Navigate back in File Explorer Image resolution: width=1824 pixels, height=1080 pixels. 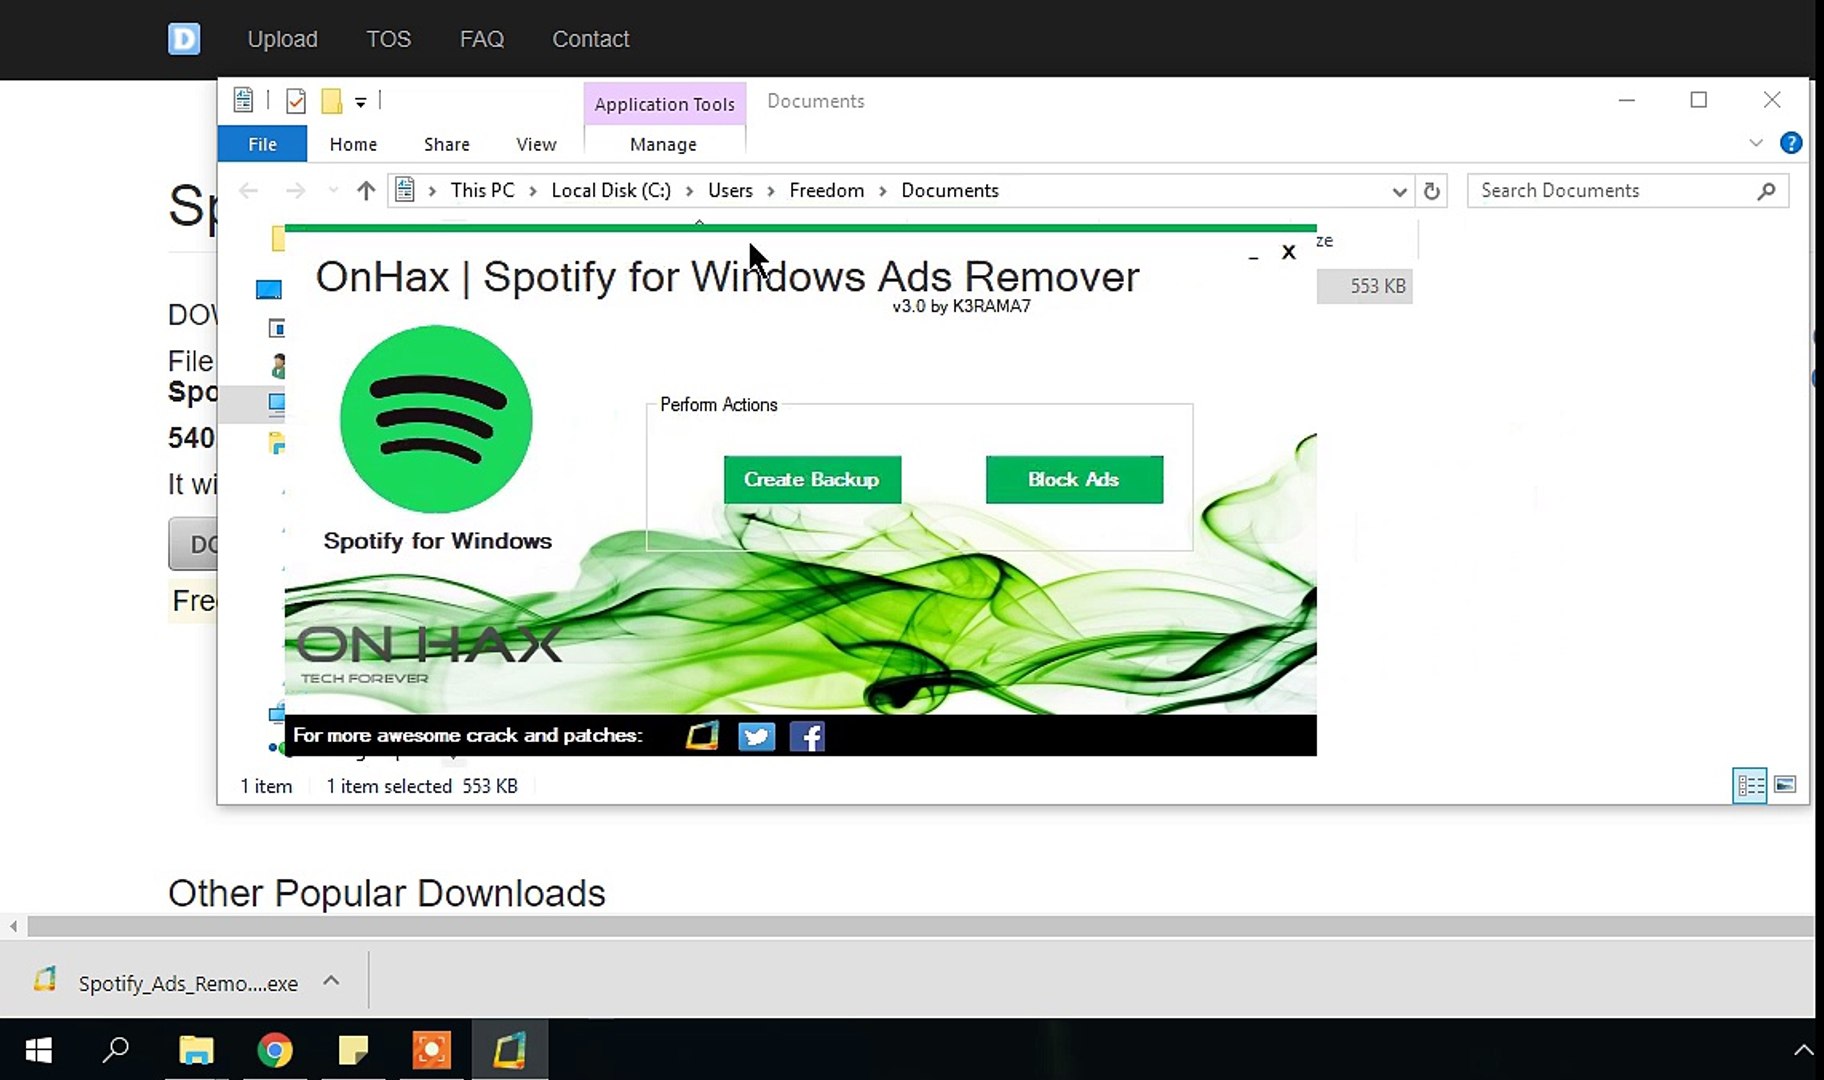(x=249, y=190)
